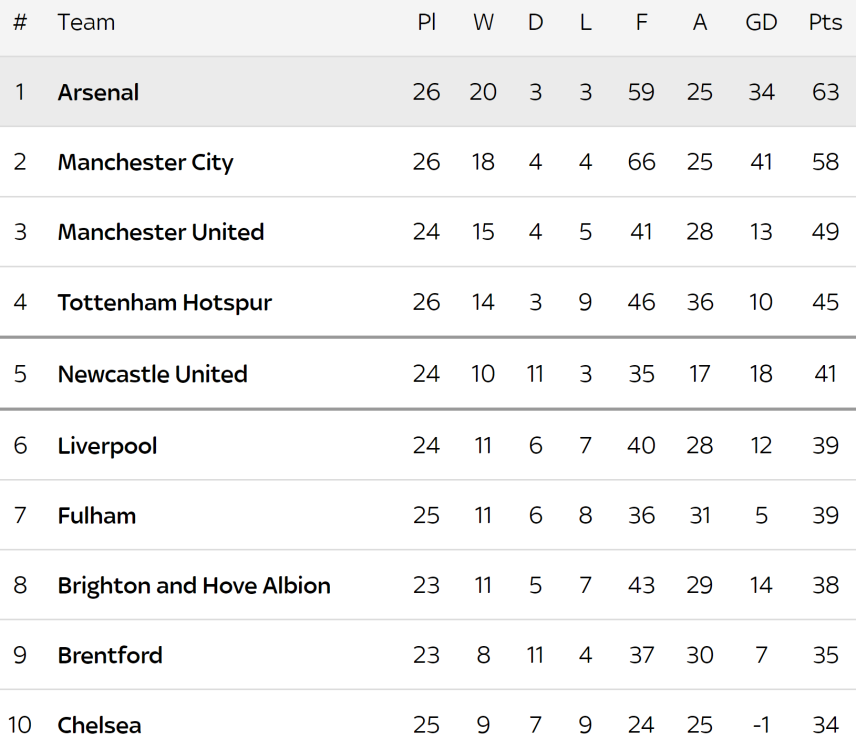Open Brighton and Hove Albion link
Viewport: 856px width, 750px height.
pyautogui.click(x=194, y=586)
